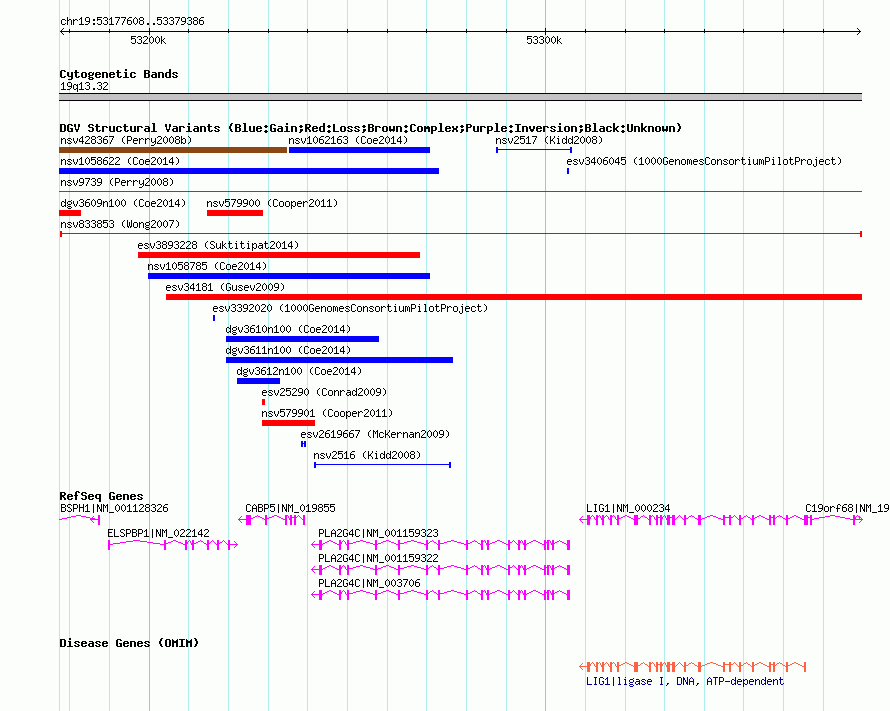Click the esv3893228 (Suktitipat2014) red bar
This screenshot has width=890, height=711.
tap(279, 255)
